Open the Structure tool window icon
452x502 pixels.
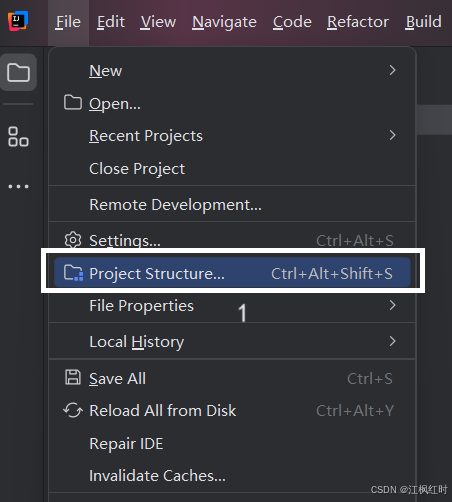point(18,137)
